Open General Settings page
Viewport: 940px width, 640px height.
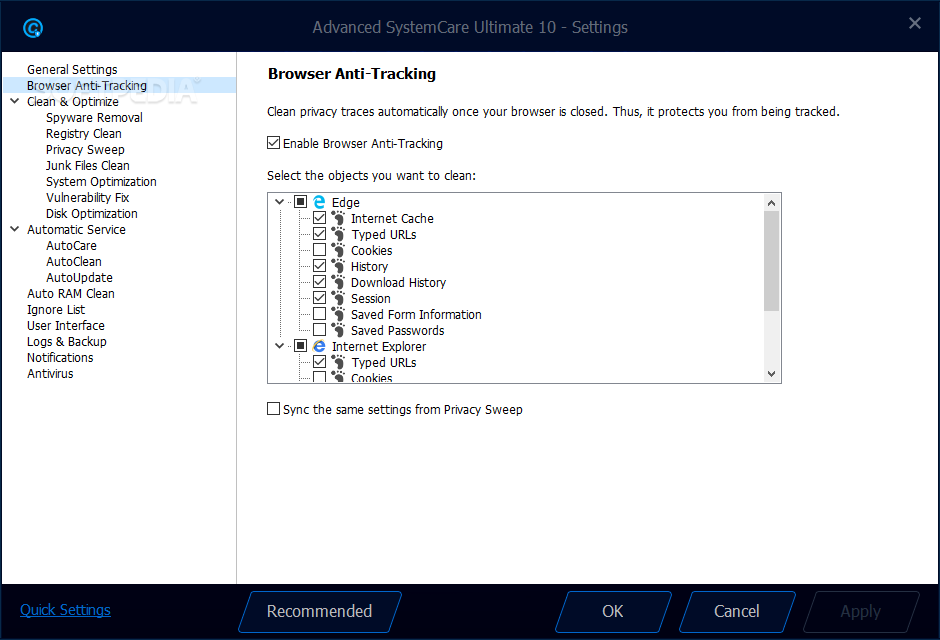72,70
